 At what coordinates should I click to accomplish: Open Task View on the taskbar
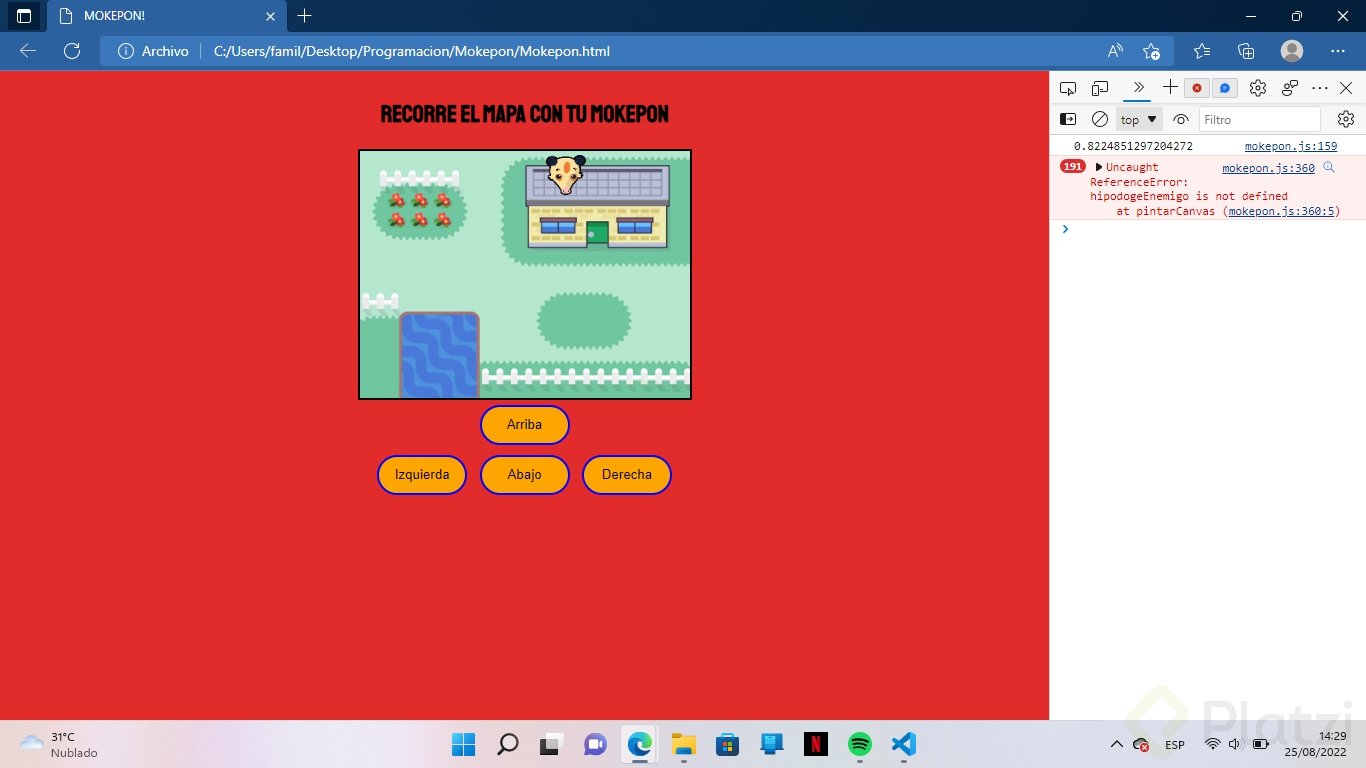click(551, 744)
